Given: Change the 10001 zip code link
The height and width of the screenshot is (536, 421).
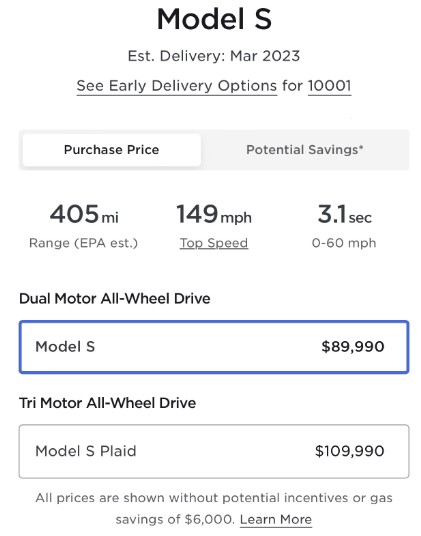Looking at the screenshot, I should pyautogui.click(x=329, y=86).
